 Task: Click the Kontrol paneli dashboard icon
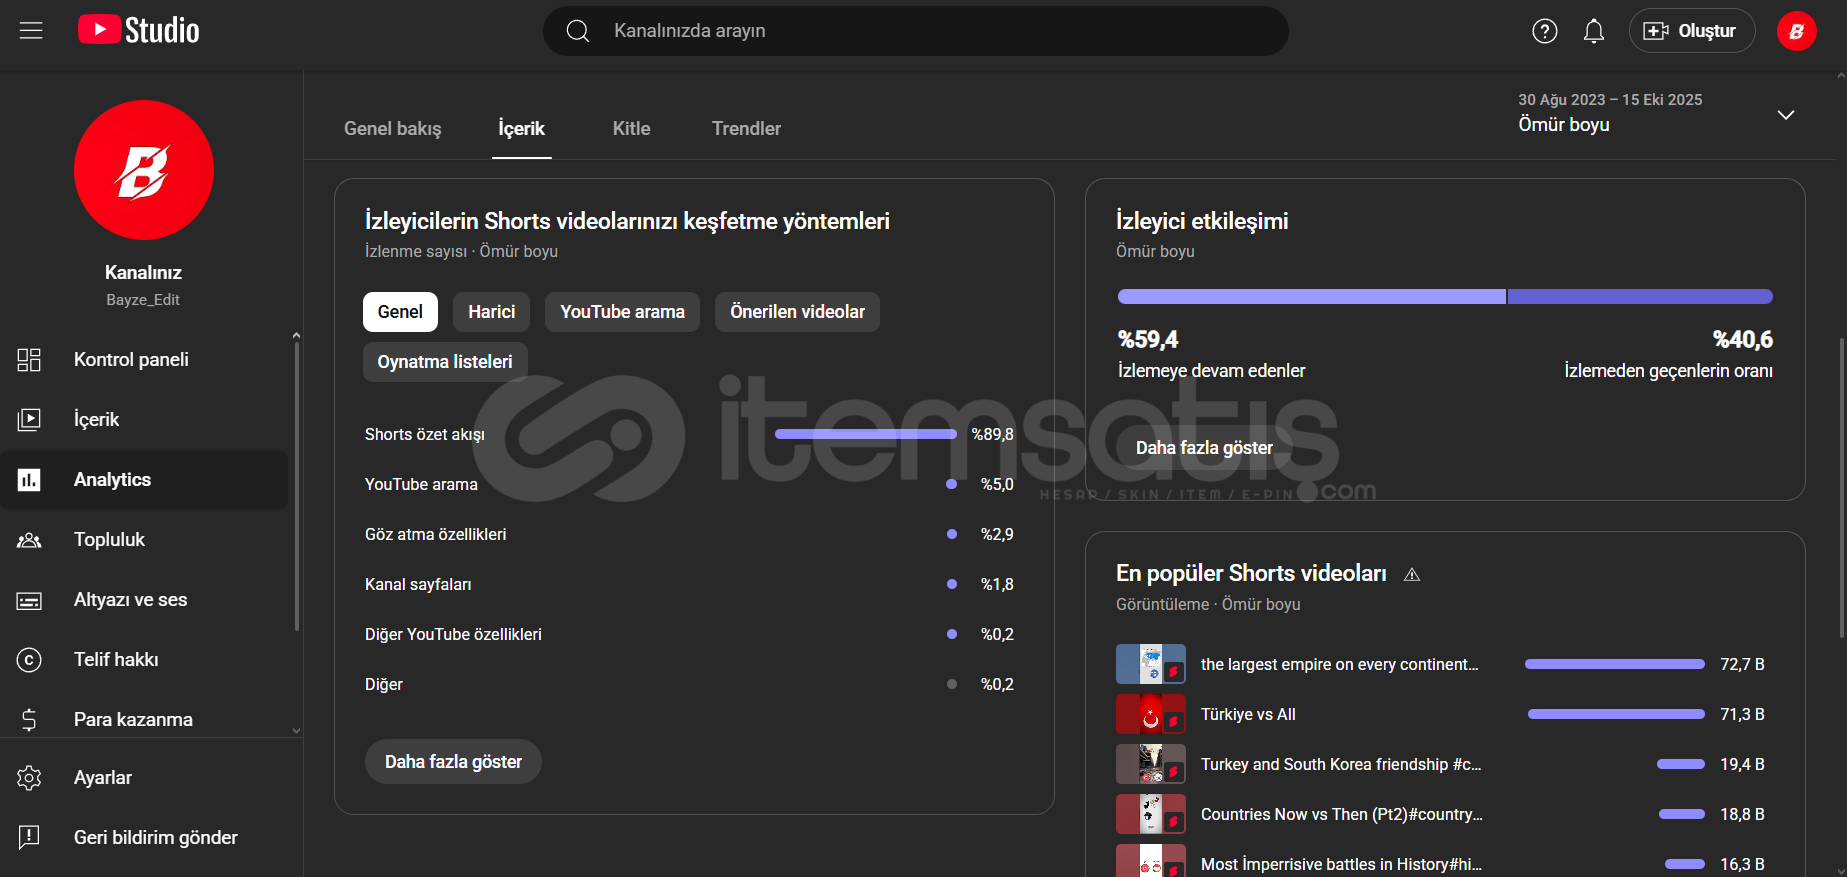click(x=29, y=360)
